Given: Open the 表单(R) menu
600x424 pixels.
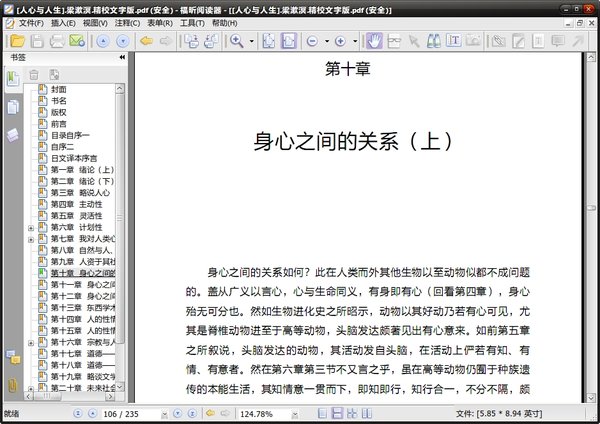Looking at the screenshot, I should pos(160,23).
